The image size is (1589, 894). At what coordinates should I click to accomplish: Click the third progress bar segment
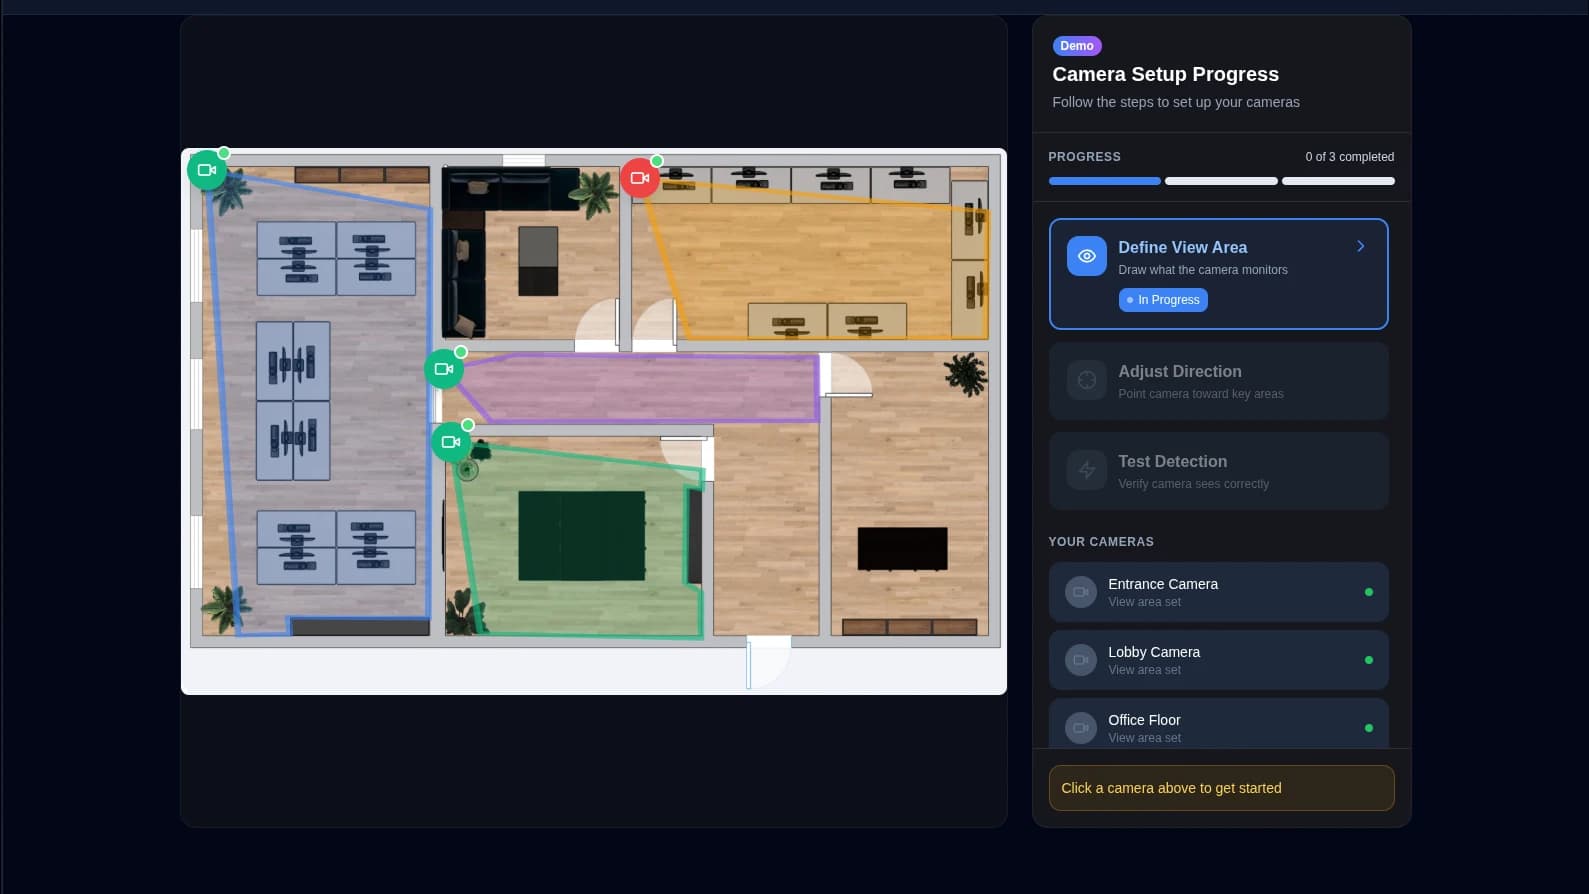[1338, 181]
